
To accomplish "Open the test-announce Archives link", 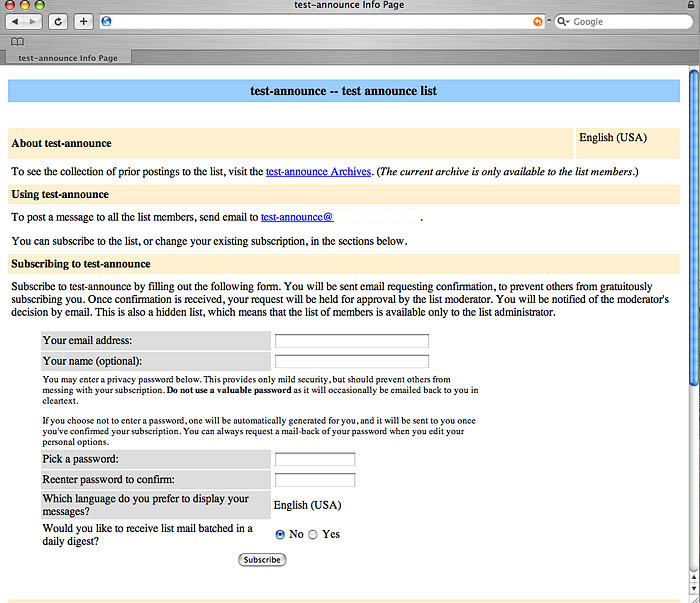I will (318, 172).
